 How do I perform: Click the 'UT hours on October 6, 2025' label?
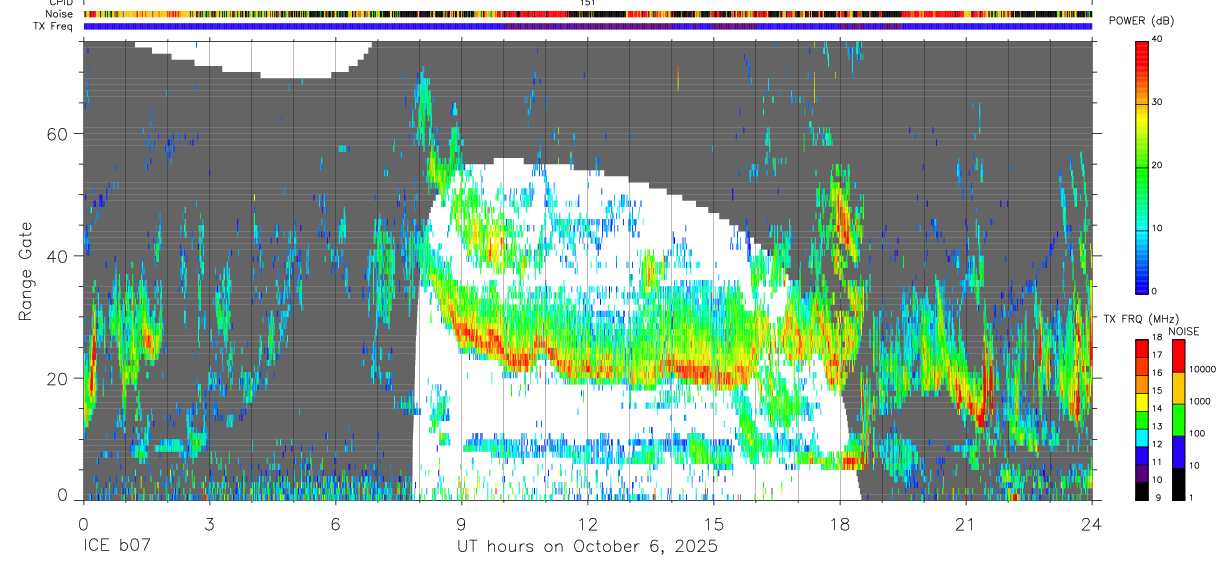click(x=588, y=548)
